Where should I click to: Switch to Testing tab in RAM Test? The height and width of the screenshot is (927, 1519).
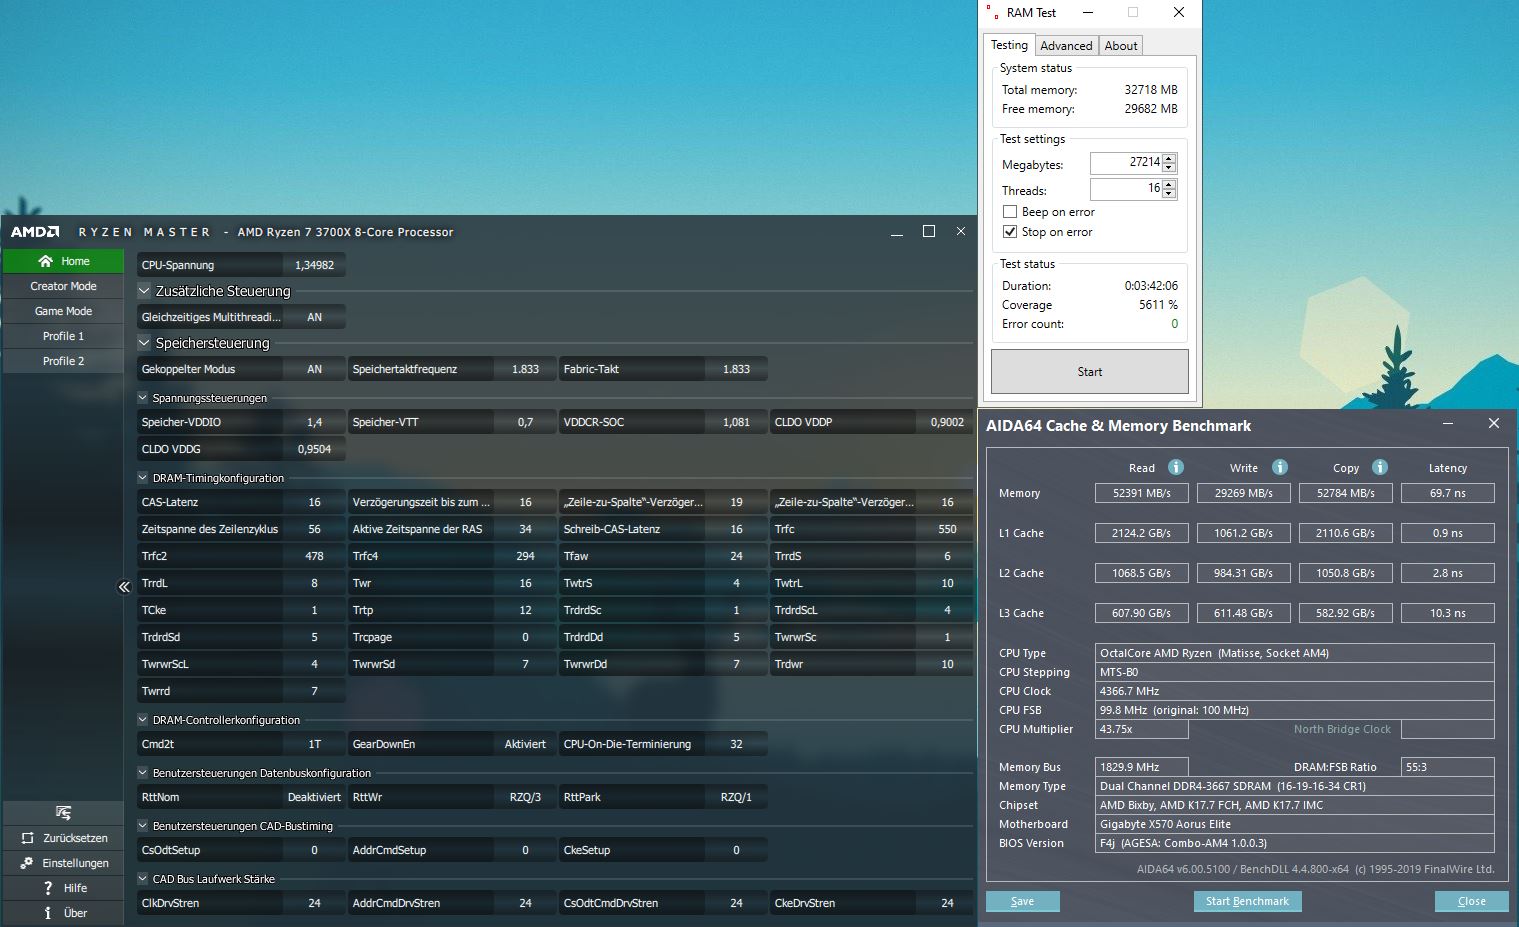pos(1009,45)
